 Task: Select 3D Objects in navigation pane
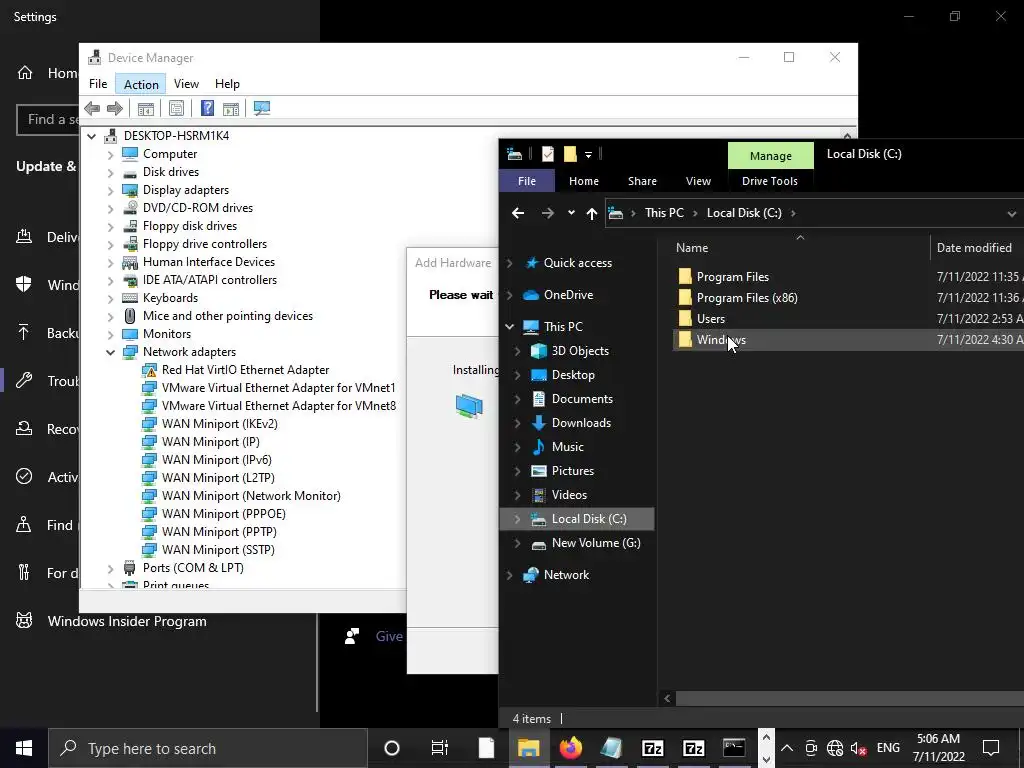(x=580, y=351)
